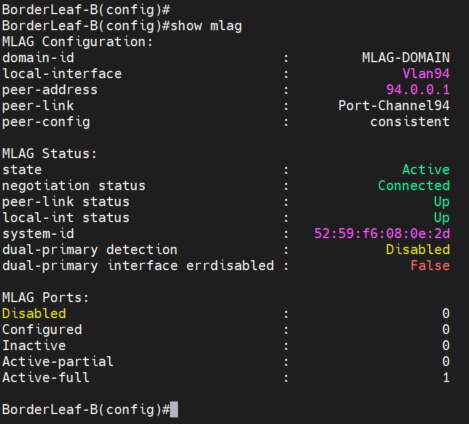Click the 'state' label
Screen dimensions: 469x424
22,170
